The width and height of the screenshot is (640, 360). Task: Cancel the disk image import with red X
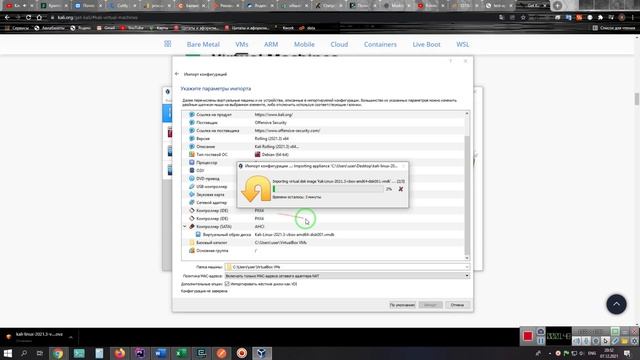(401, 189)
